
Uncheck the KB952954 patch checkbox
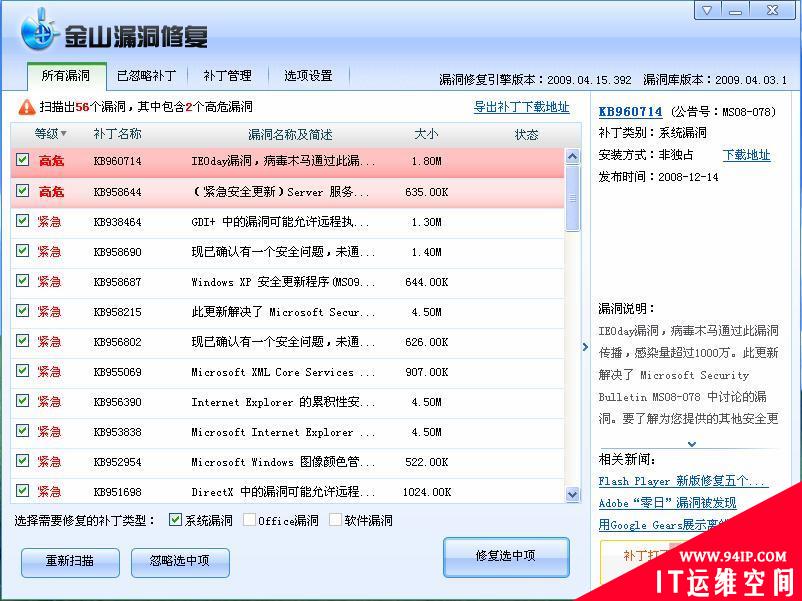point(23,460)
